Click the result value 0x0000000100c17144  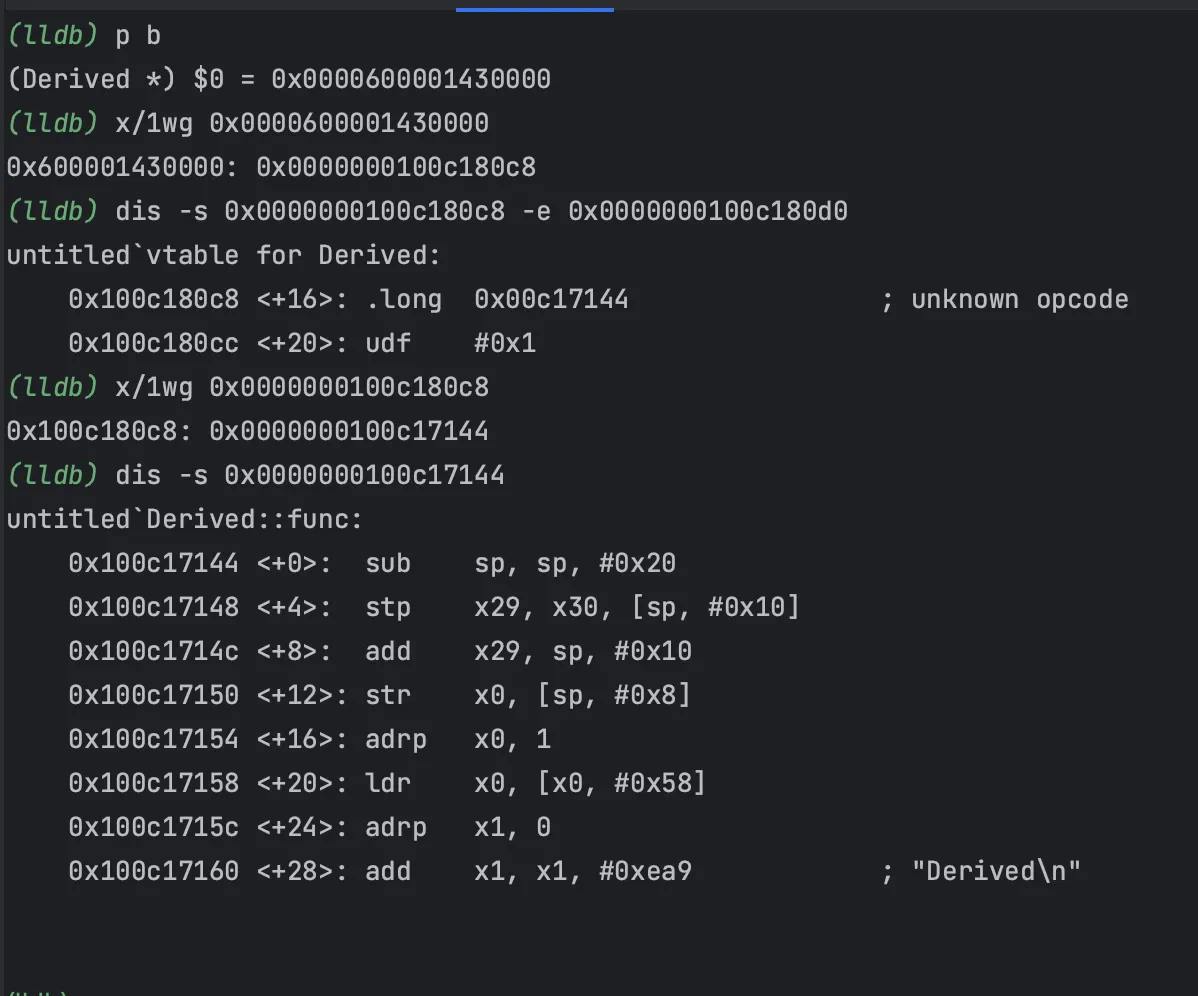[372, 431]
